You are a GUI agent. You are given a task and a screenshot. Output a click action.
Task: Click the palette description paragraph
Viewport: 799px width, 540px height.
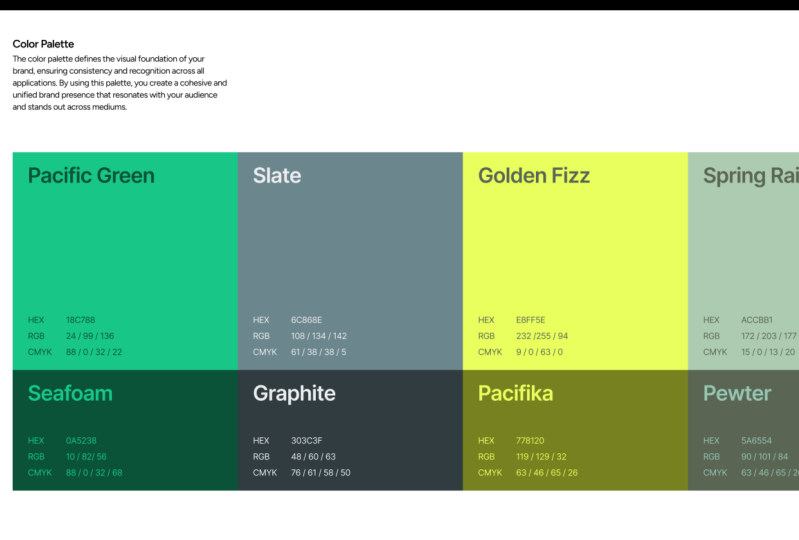pyautogui.click(x=120, y=83)
